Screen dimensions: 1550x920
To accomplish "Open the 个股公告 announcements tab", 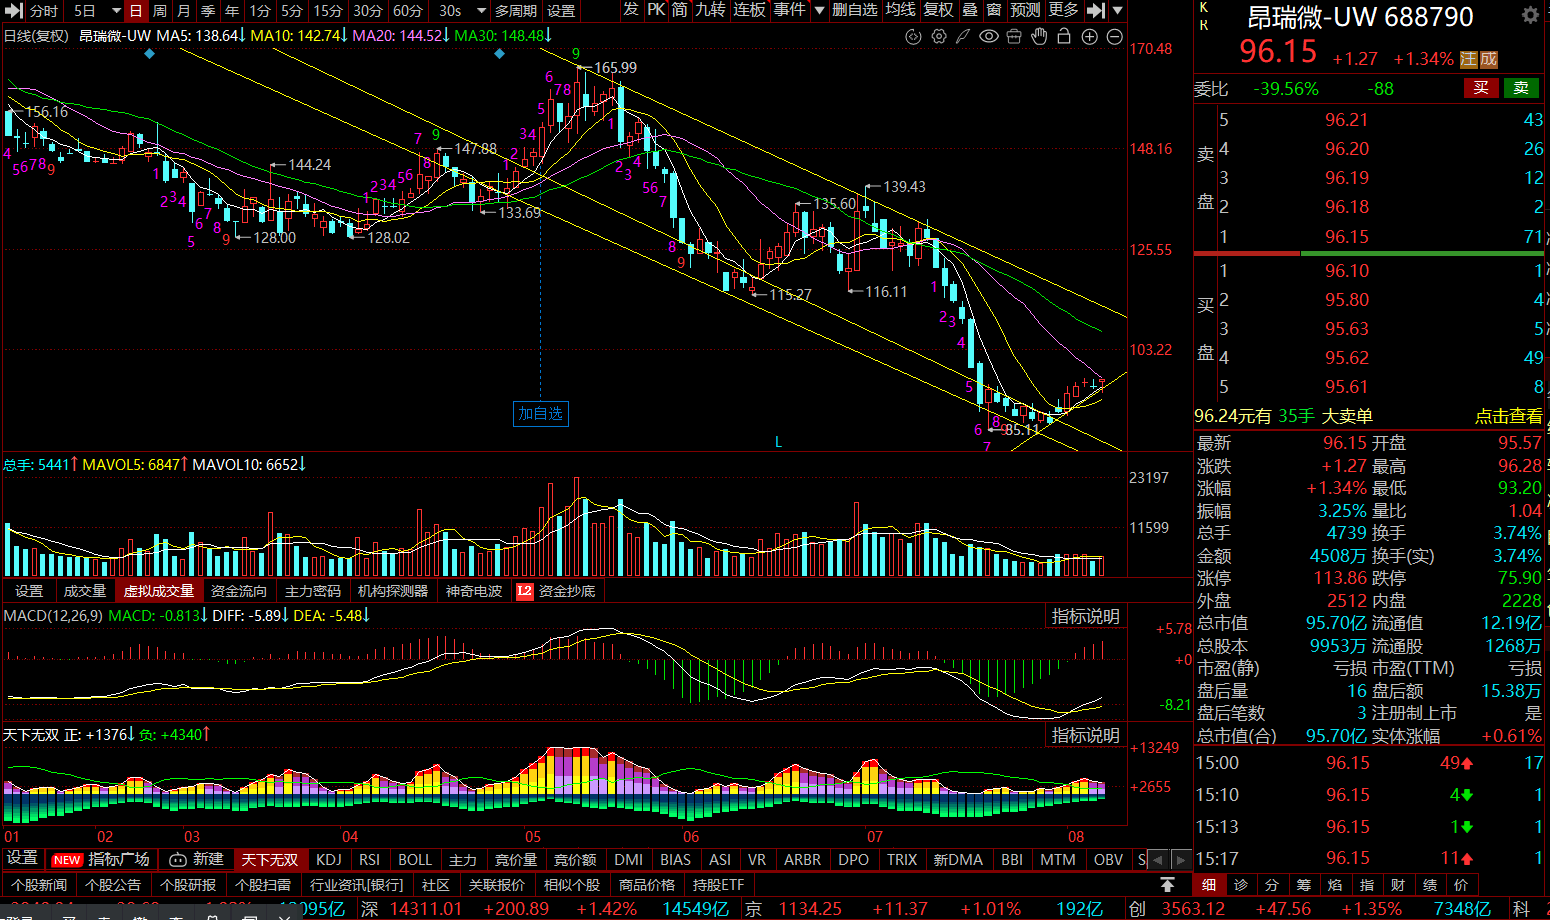I will pyautogui.click(x=113, y=885).
